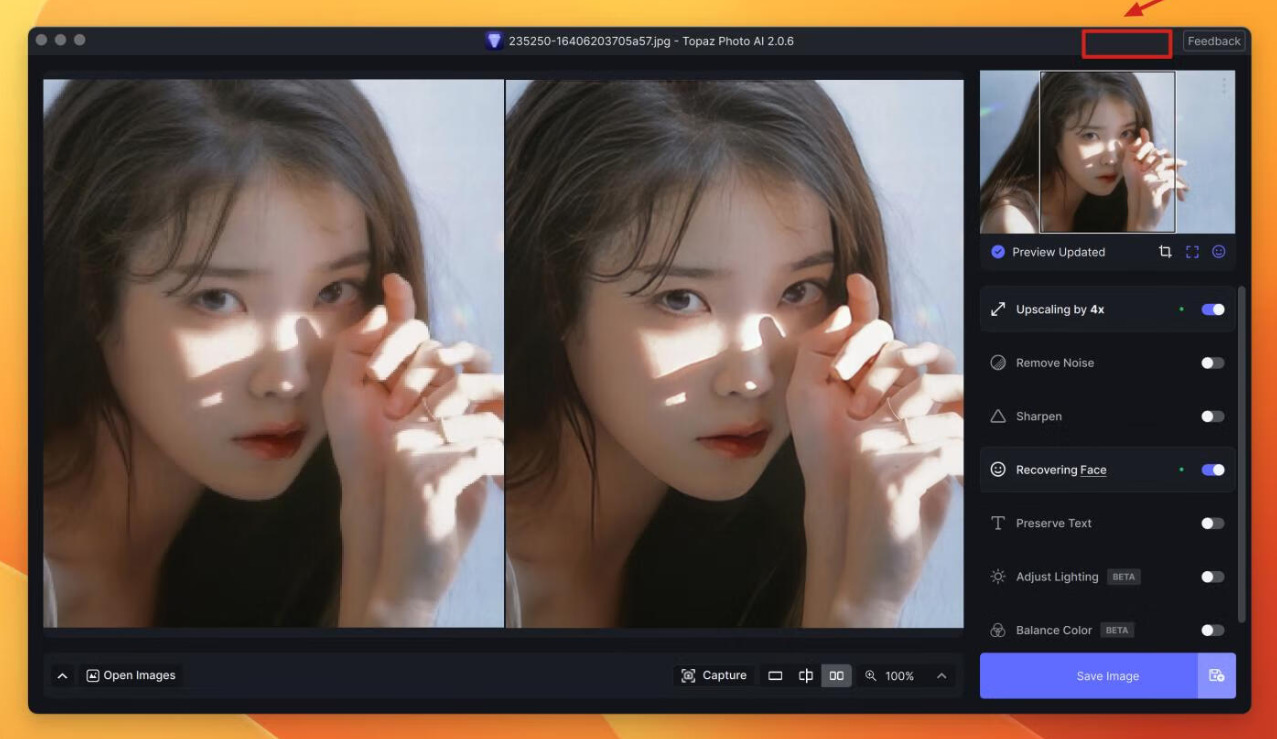The width and height of the screenshot is (1277, 739).
Task: Click the Topaz logo in the title bar
Action: [494, 41]
